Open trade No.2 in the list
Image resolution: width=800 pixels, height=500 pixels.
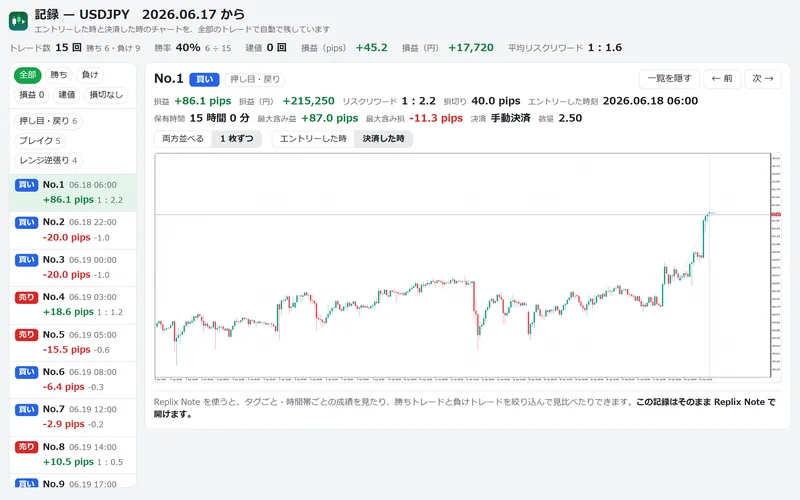pyautogui.click(x=73, y=230)
